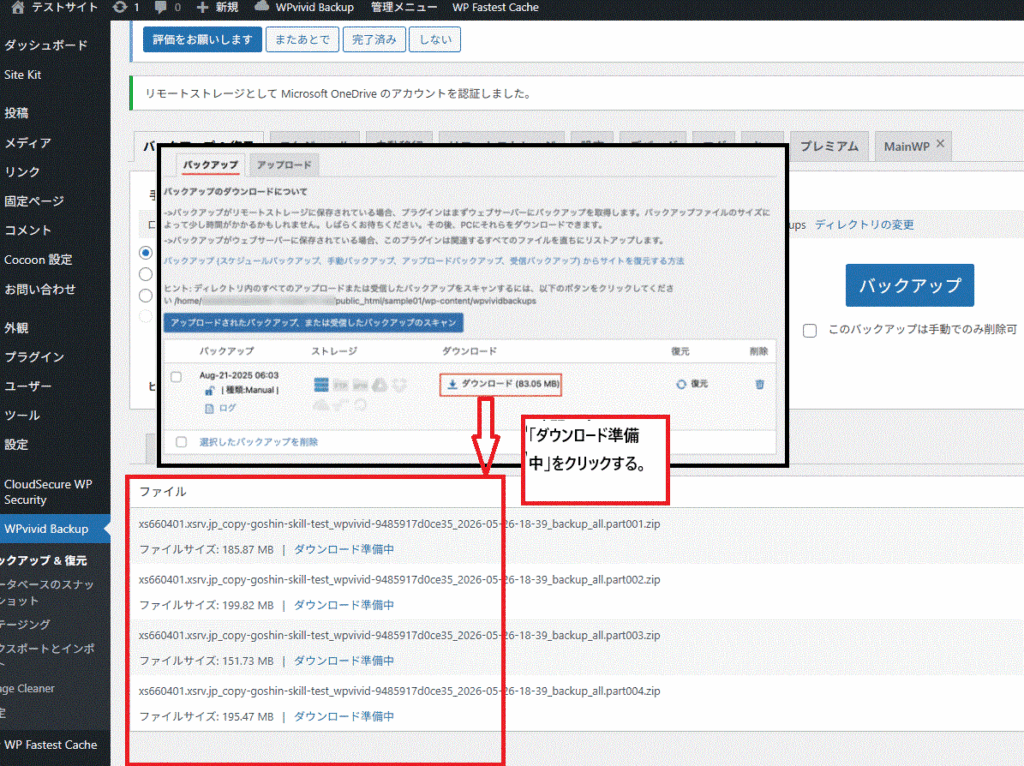1024x766 pixels.
Task: Close the MainWP tab with X
Action: pos(940,144)
